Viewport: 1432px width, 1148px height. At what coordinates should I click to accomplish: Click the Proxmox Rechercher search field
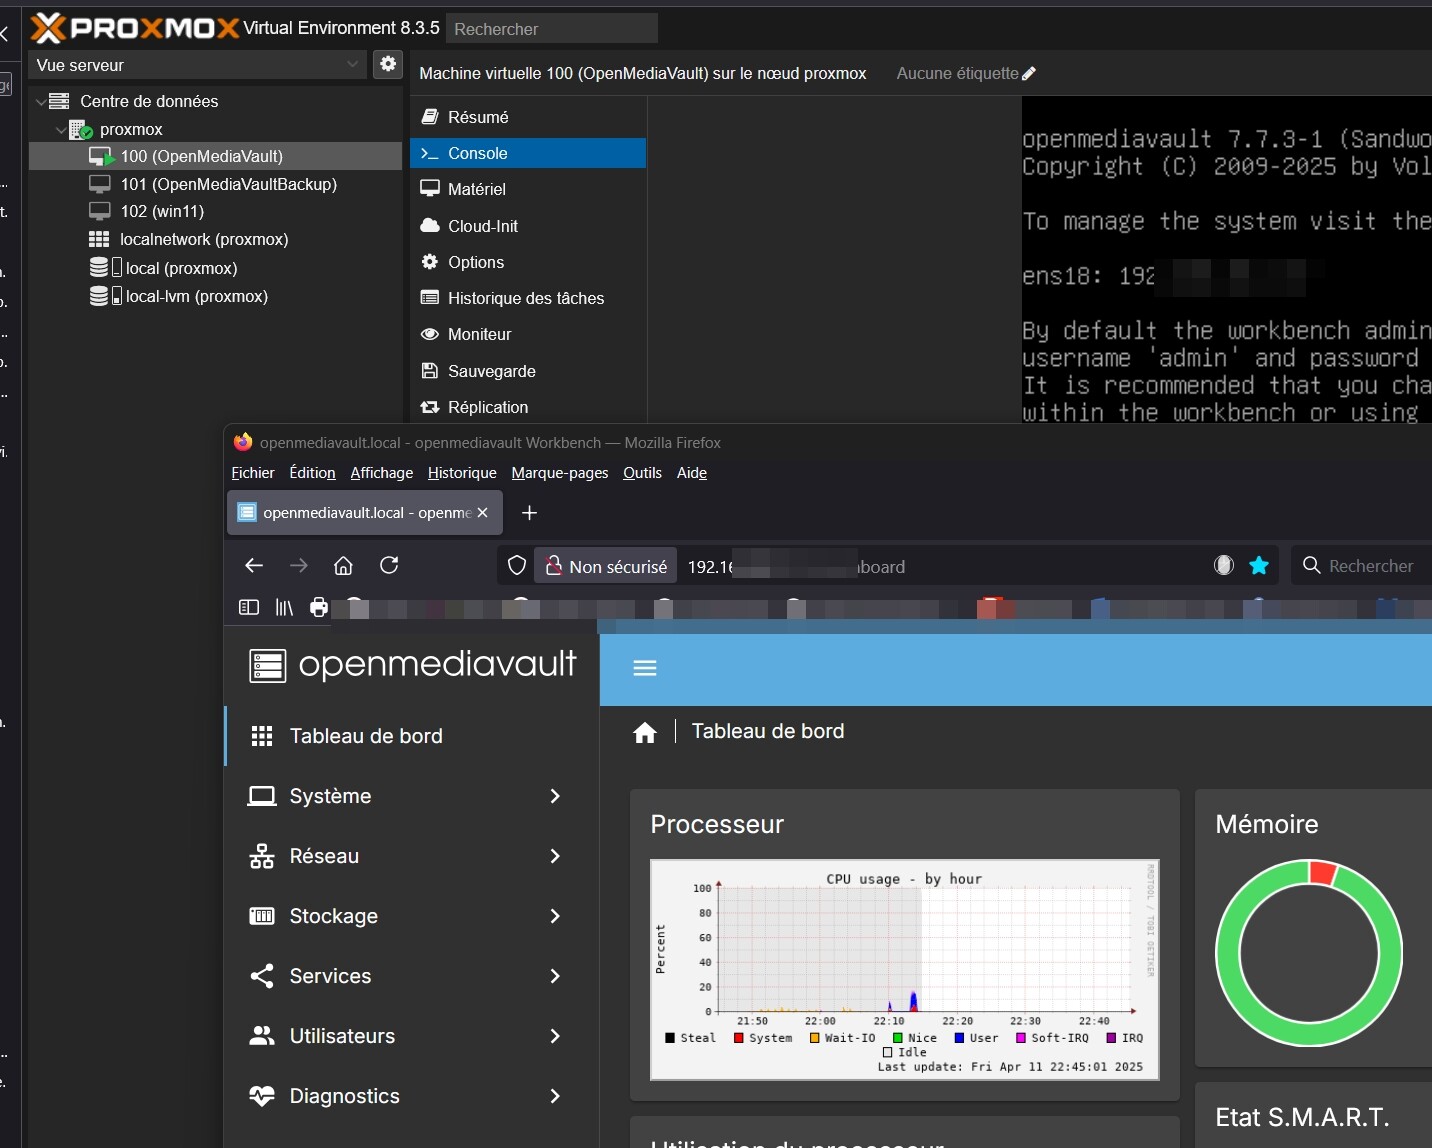[x=552, y=29]
